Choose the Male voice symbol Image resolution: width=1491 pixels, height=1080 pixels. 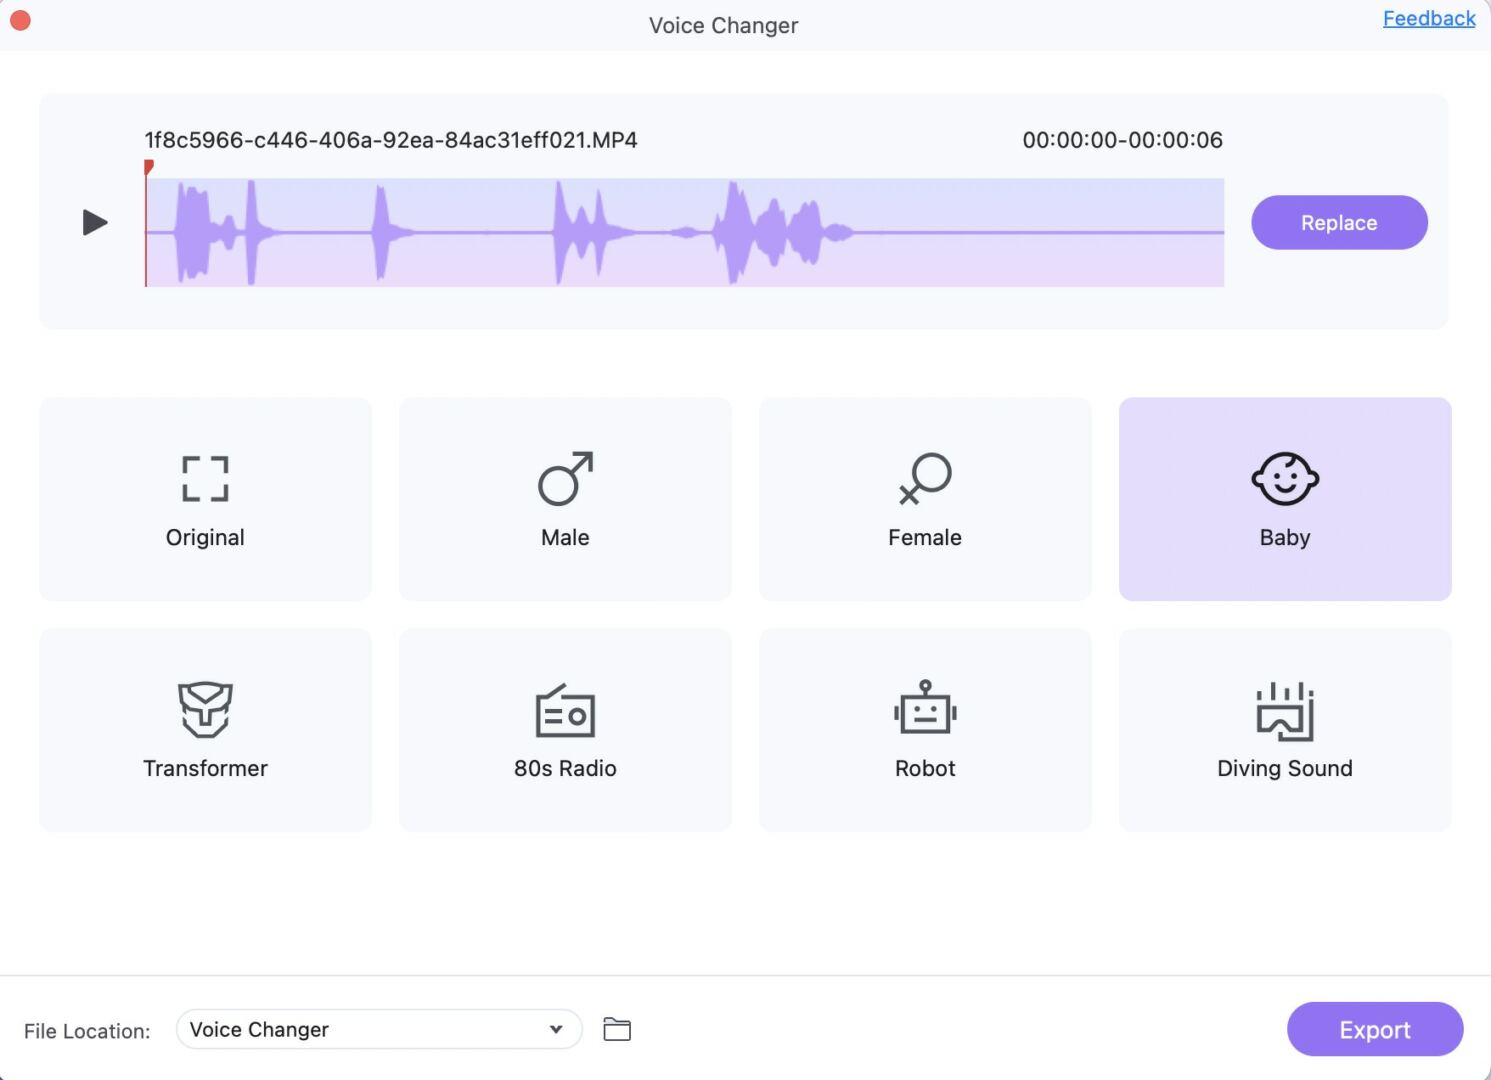[565, 478]
